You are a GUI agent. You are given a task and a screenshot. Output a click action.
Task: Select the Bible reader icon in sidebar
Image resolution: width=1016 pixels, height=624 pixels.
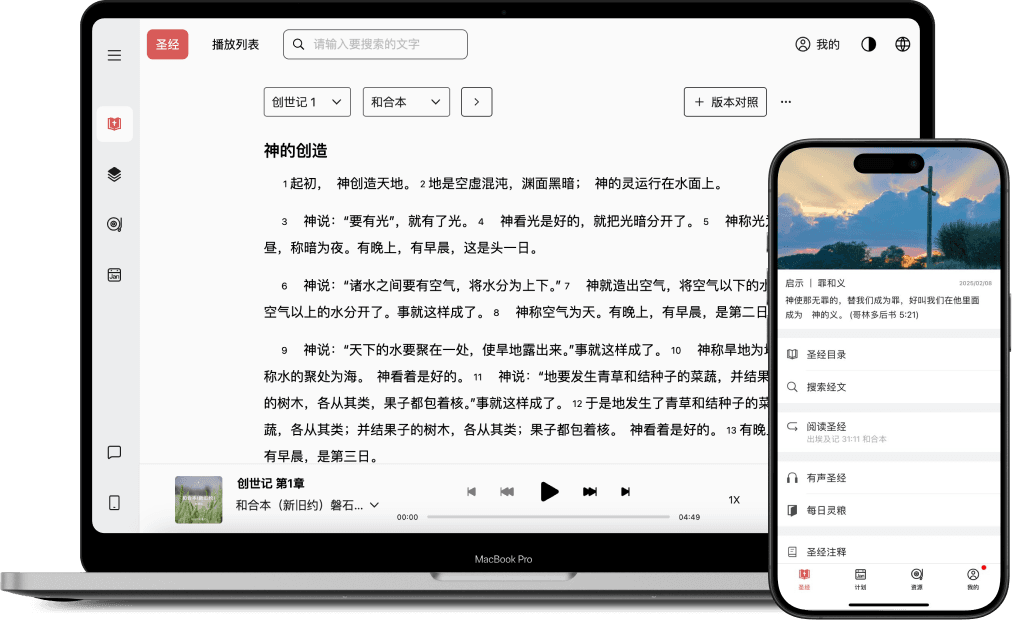point(114,124)
